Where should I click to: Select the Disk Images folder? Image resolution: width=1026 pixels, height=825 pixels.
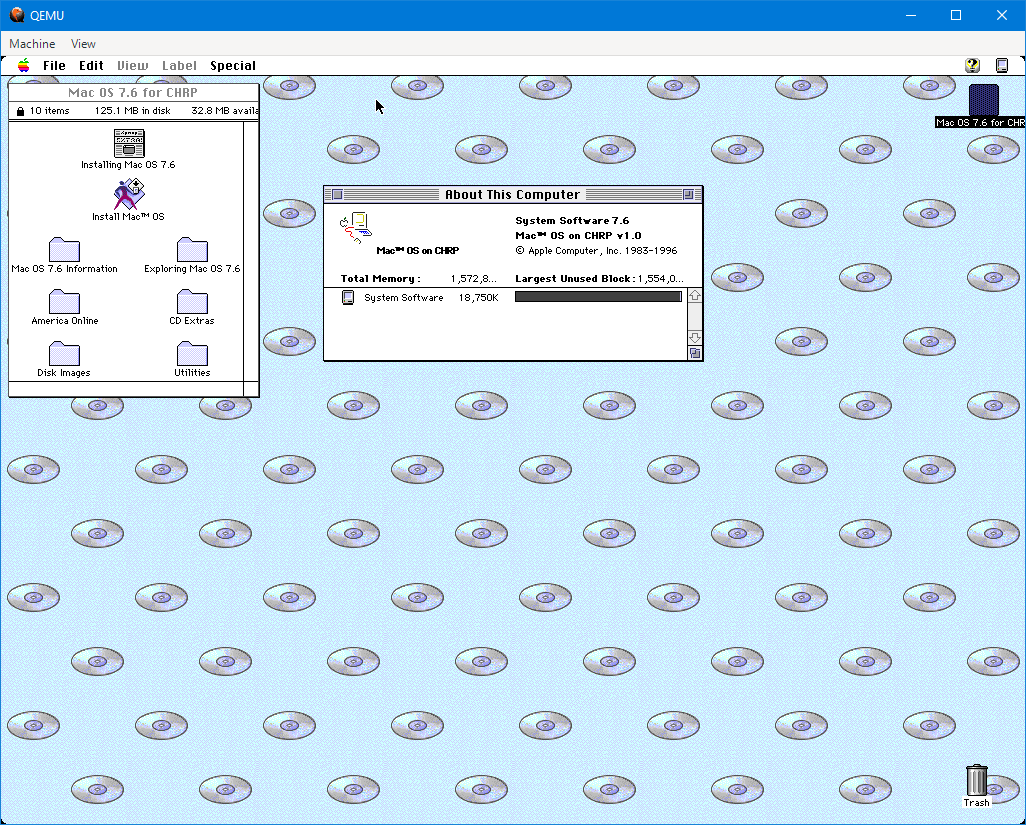click(x=64, y=354)
